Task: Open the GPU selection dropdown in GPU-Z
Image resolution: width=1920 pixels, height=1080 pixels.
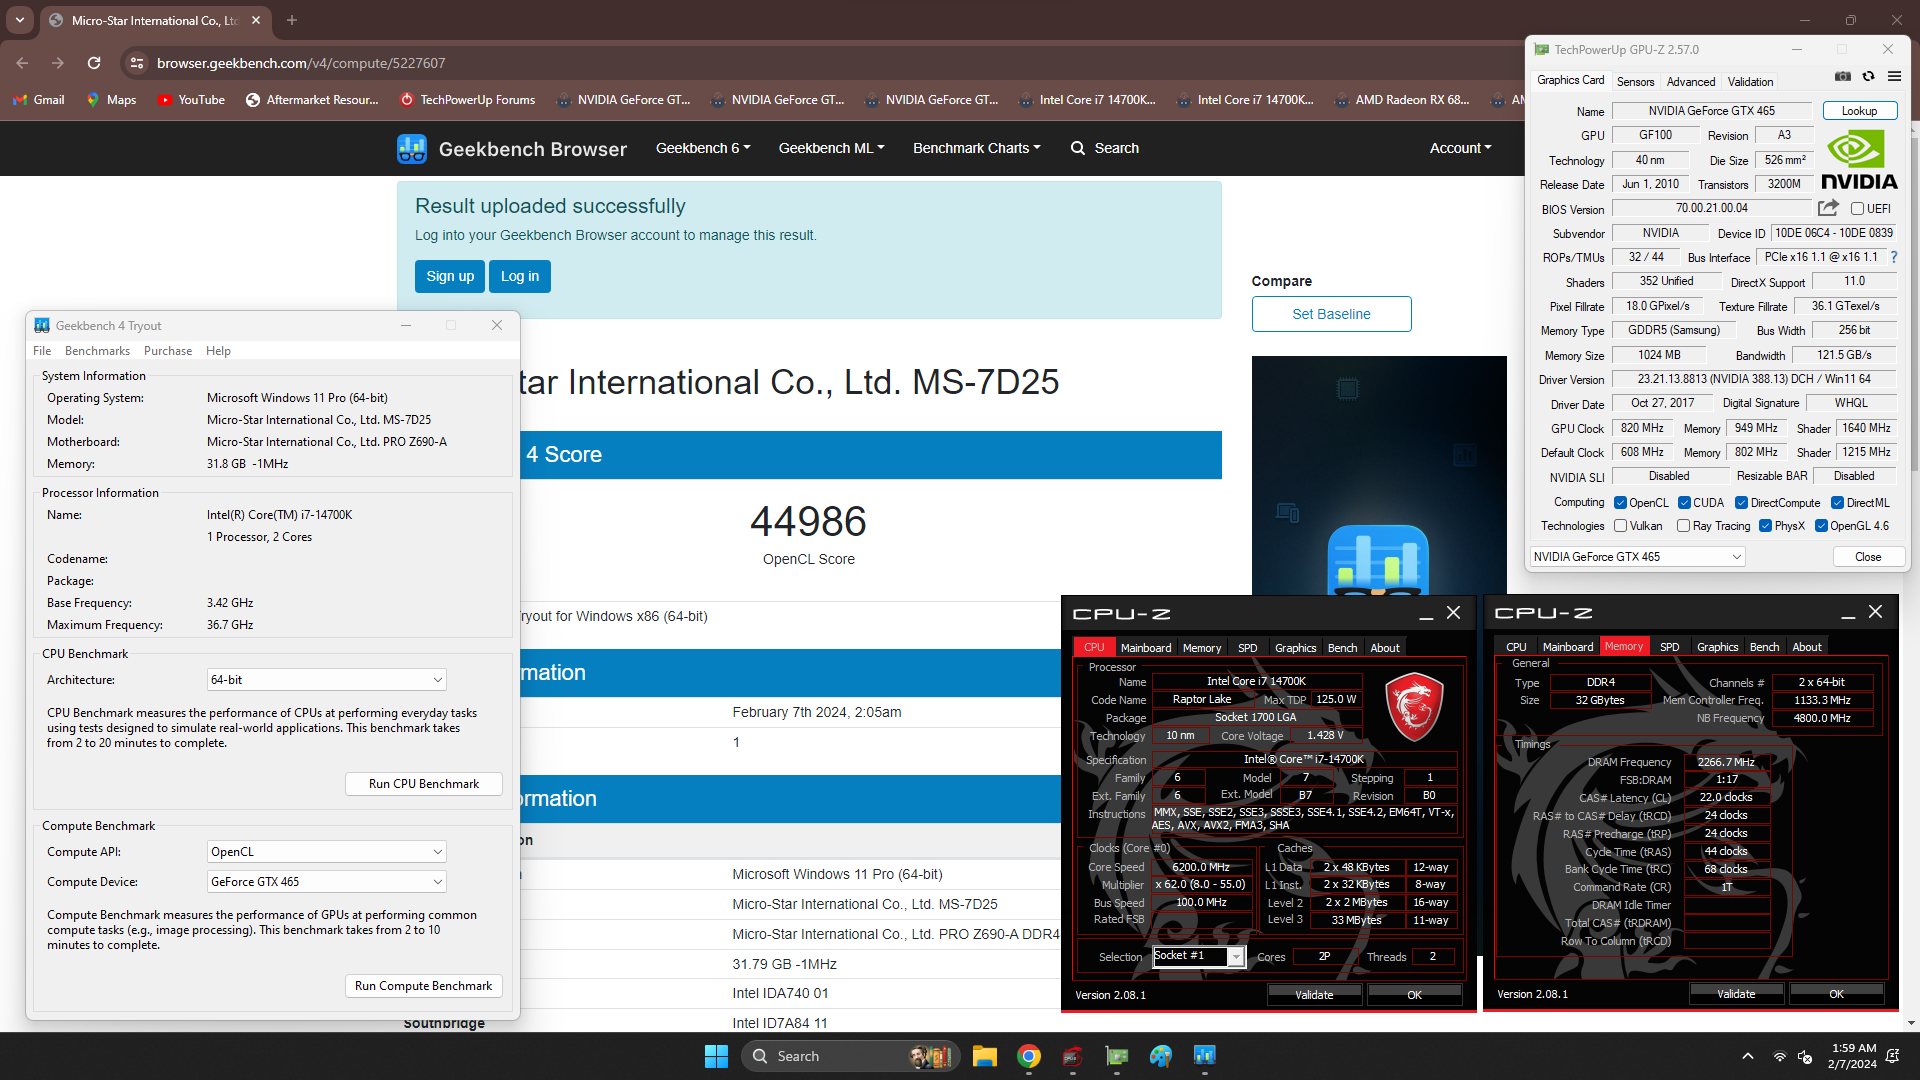Action: coord(1637,557)
